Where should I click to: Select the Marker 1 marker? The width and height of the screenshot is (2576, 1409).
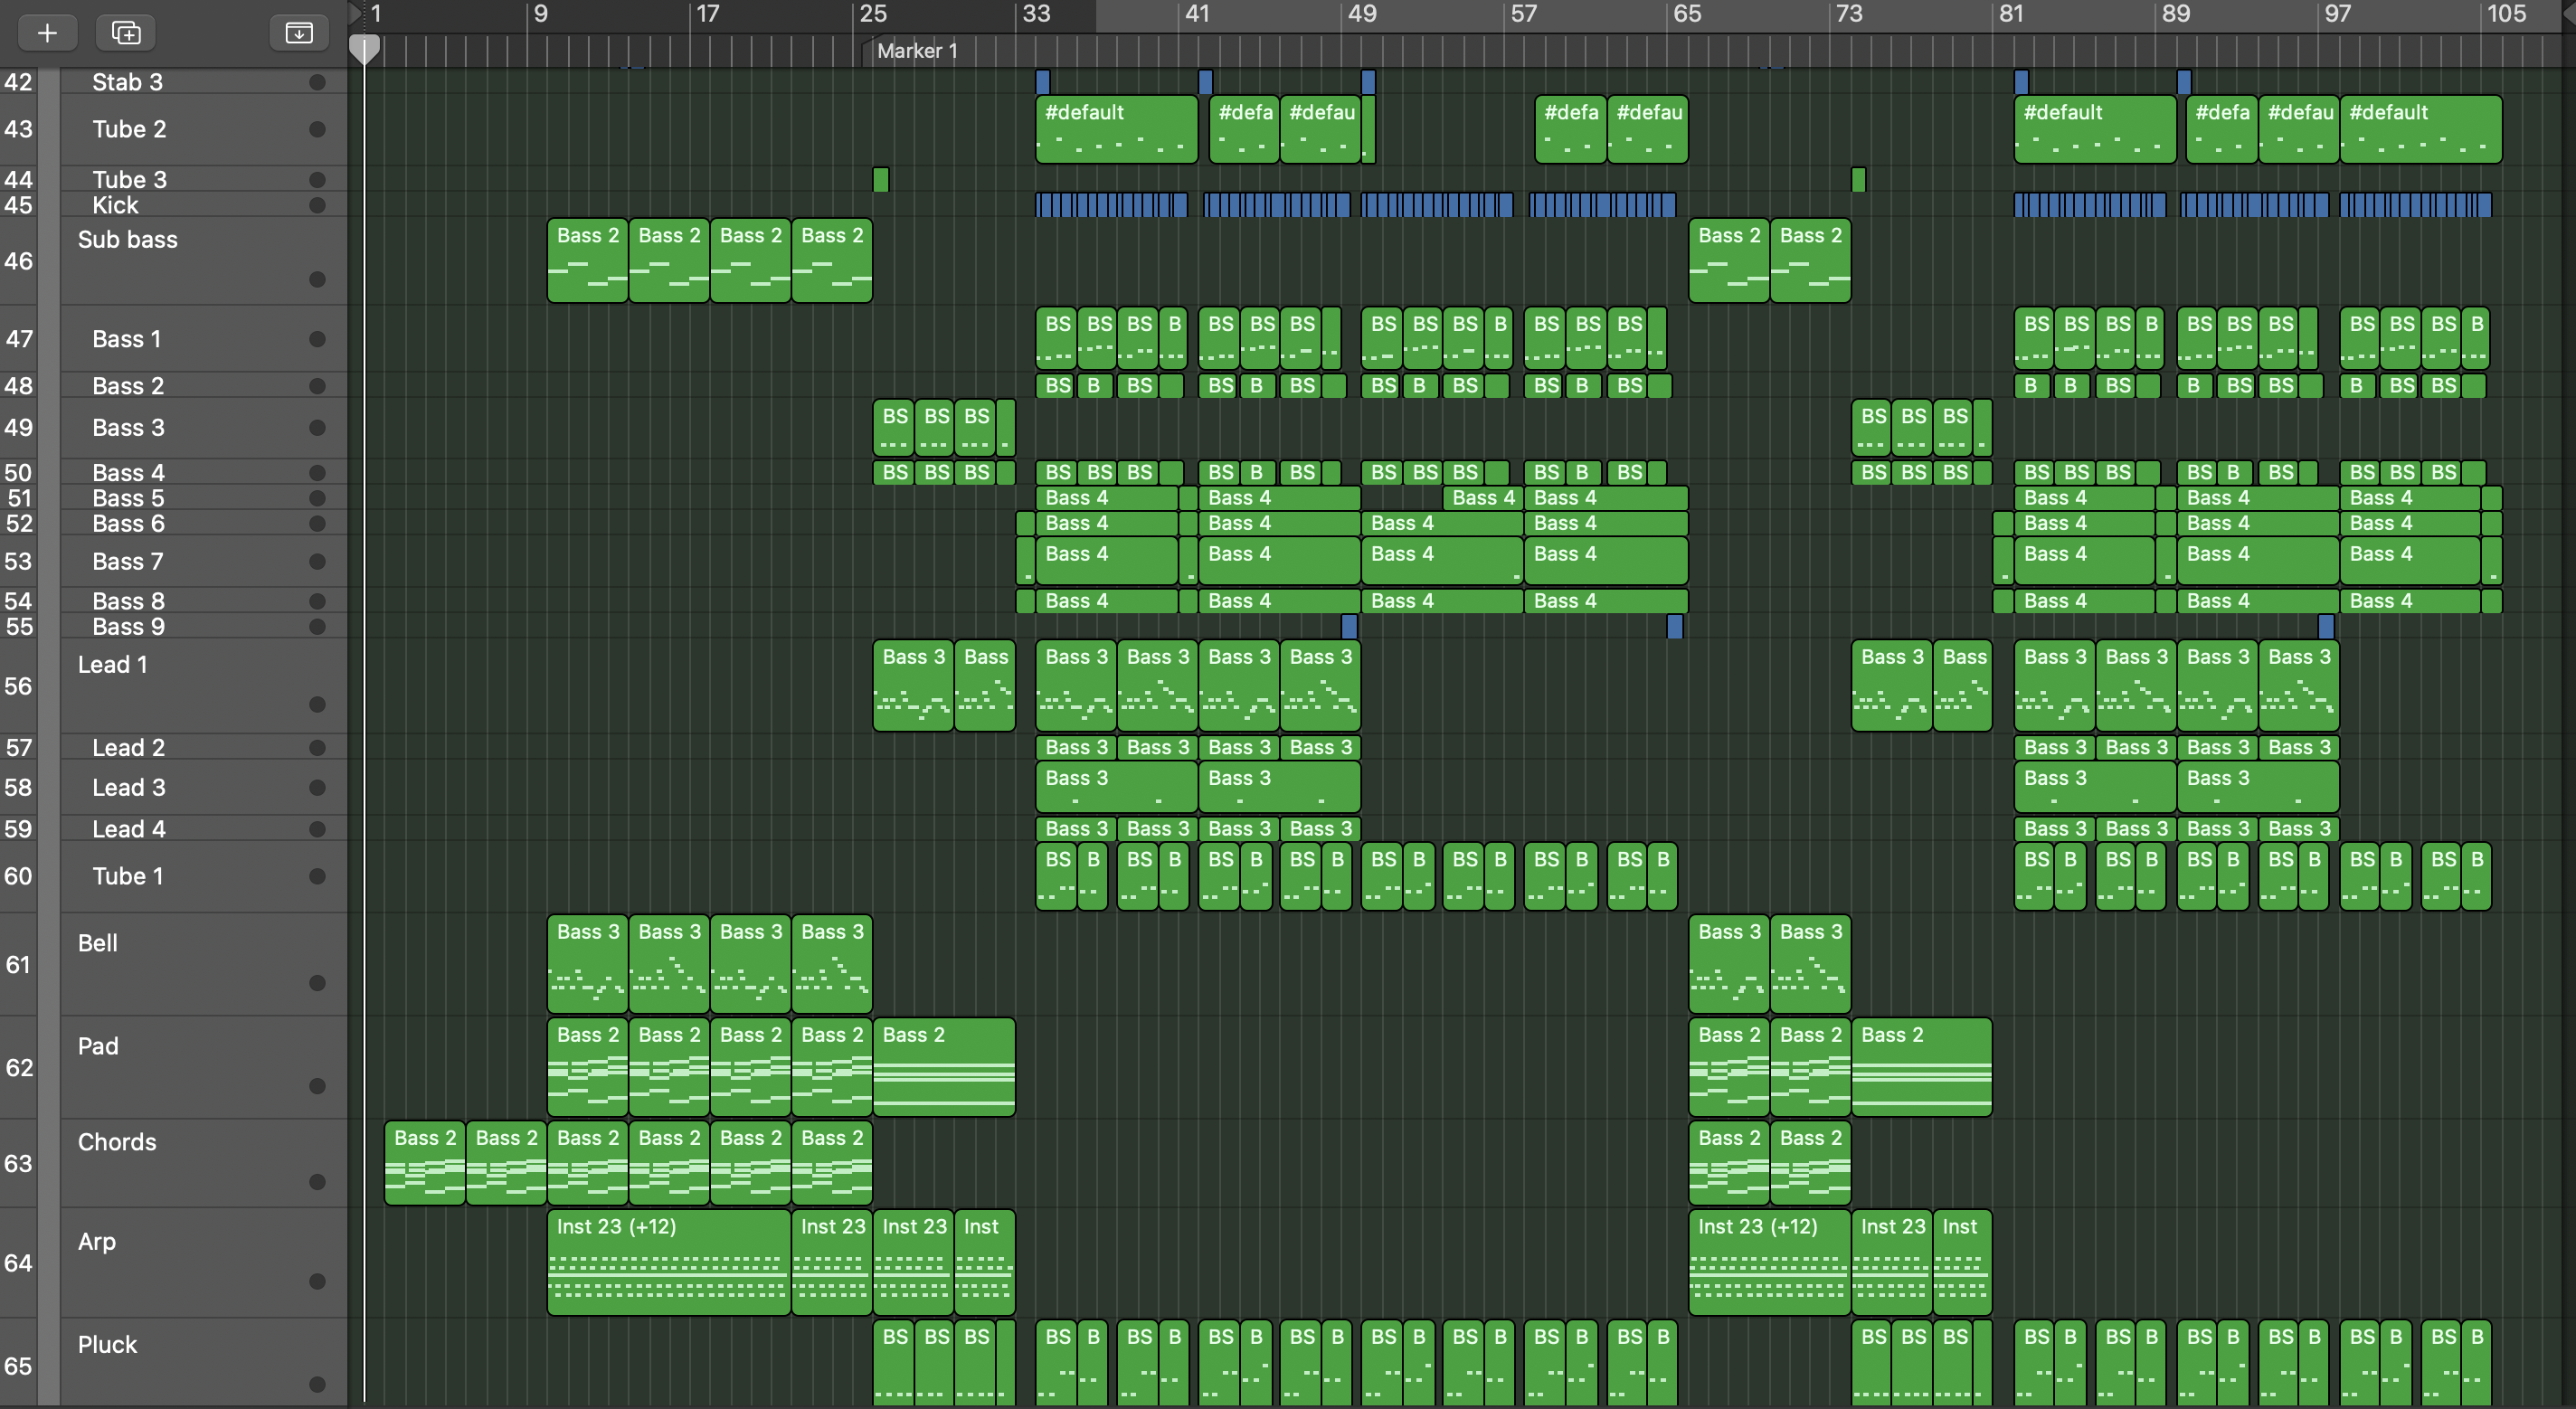[x=916, y=51]
